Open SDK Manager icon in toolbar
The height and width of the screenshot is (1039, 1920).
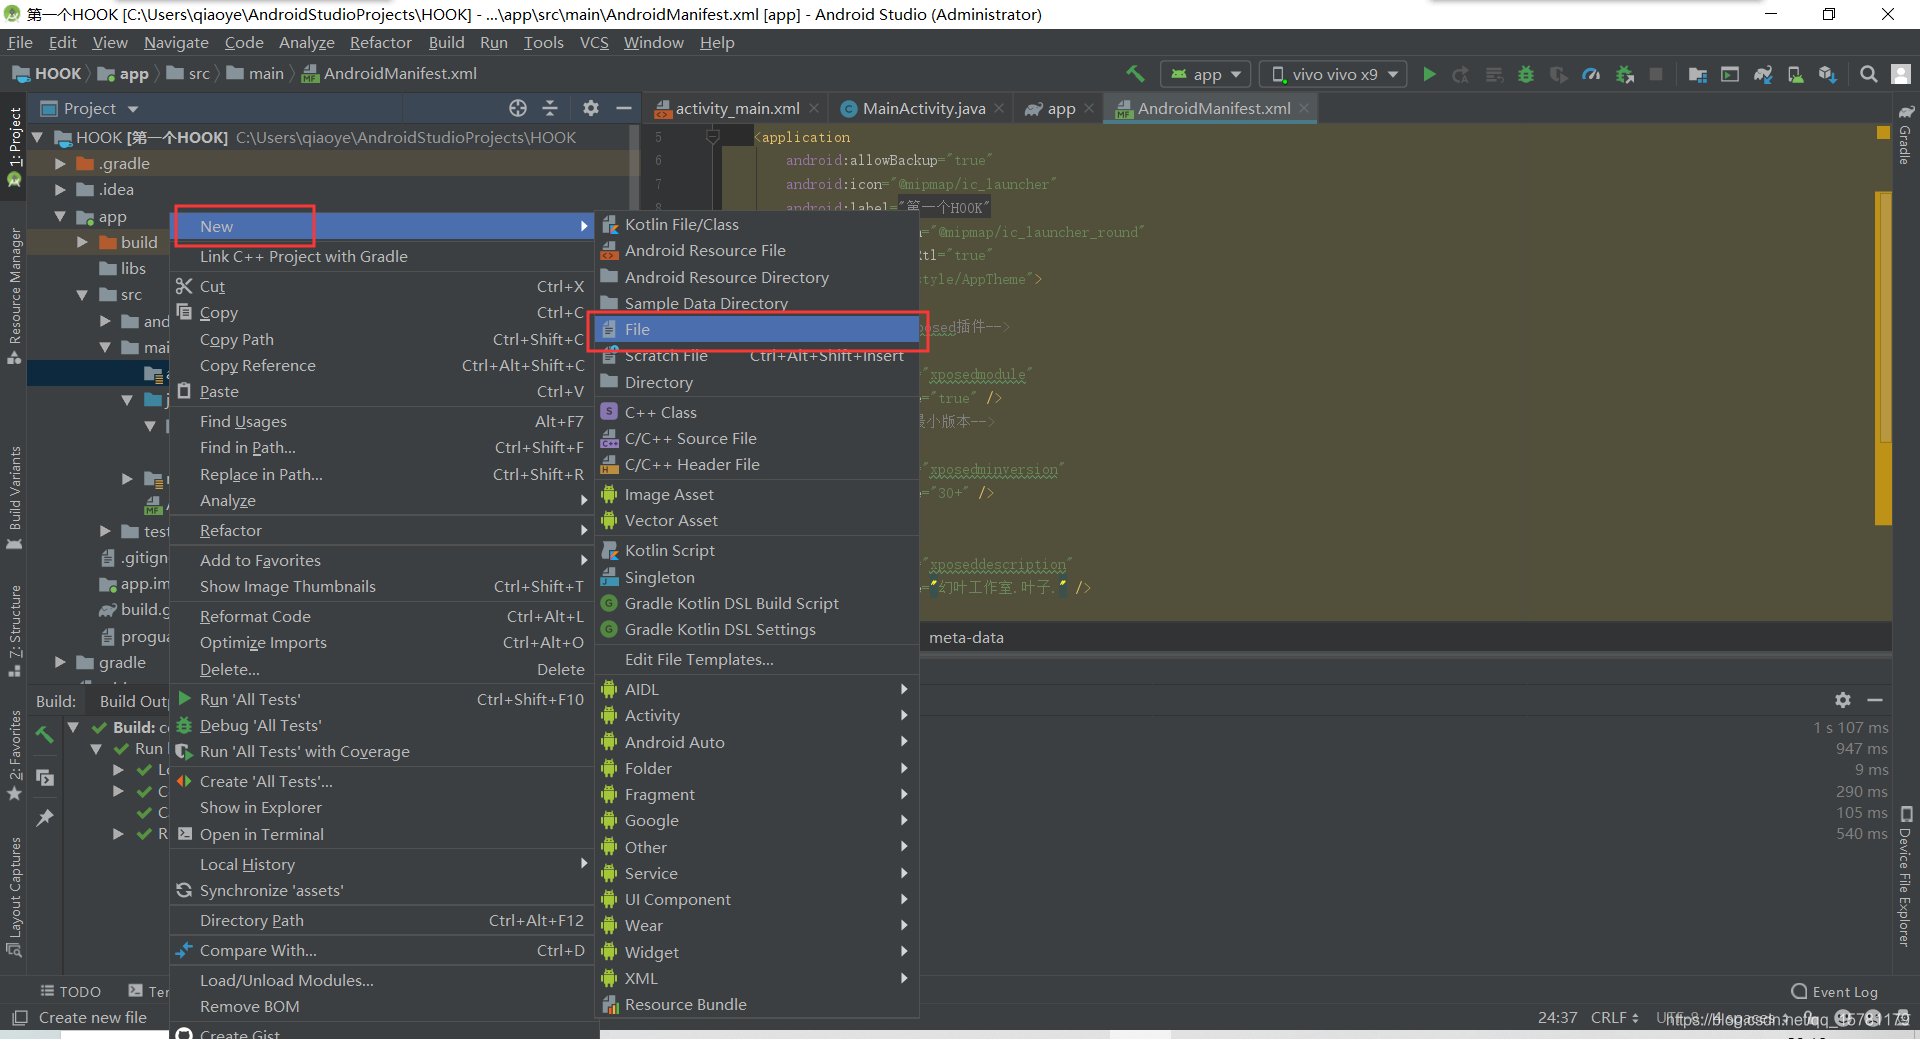point(1828,74)
